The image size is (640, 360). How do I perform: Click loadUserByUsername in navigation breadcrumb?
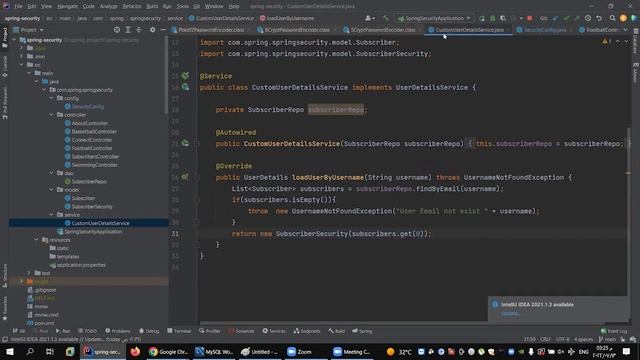point(287,18)
